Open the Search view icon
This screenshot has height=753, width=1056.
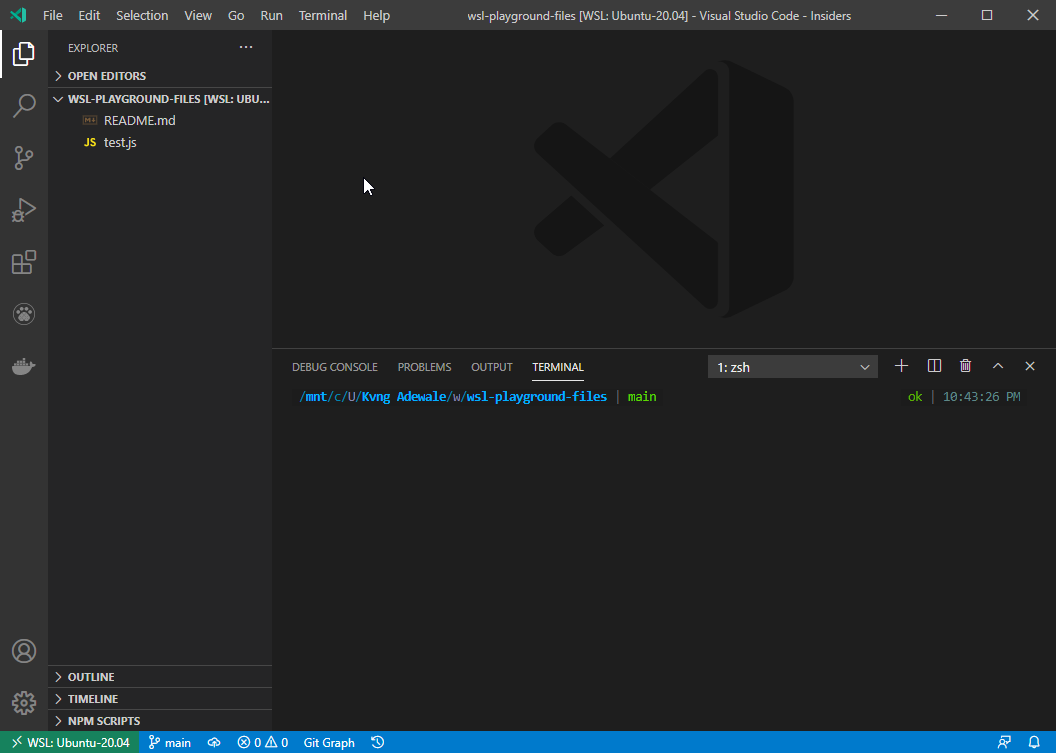24,106
